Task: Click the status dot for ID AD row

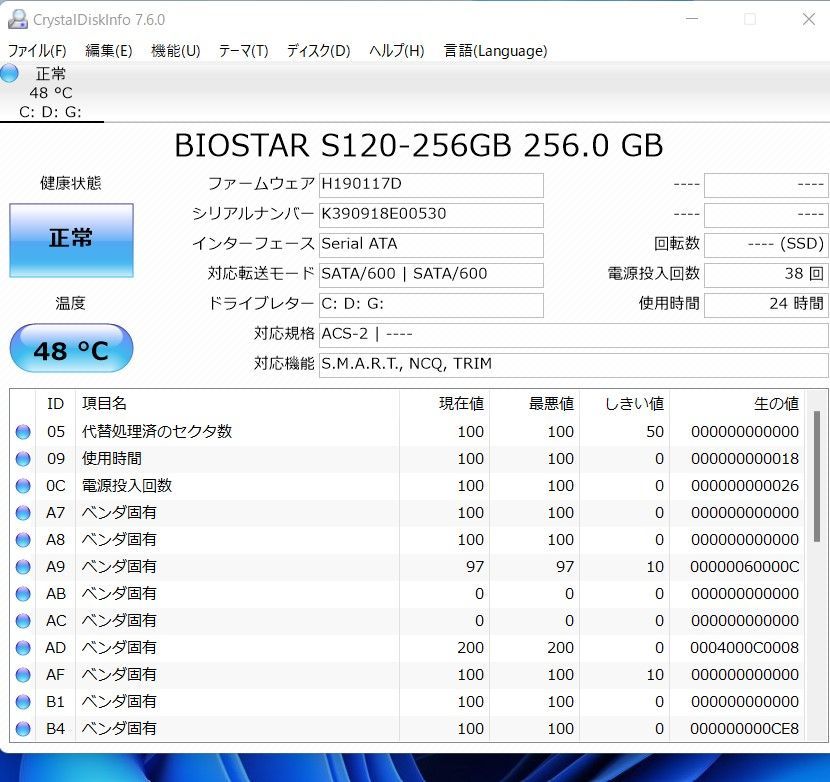Action: pos(23,648)
